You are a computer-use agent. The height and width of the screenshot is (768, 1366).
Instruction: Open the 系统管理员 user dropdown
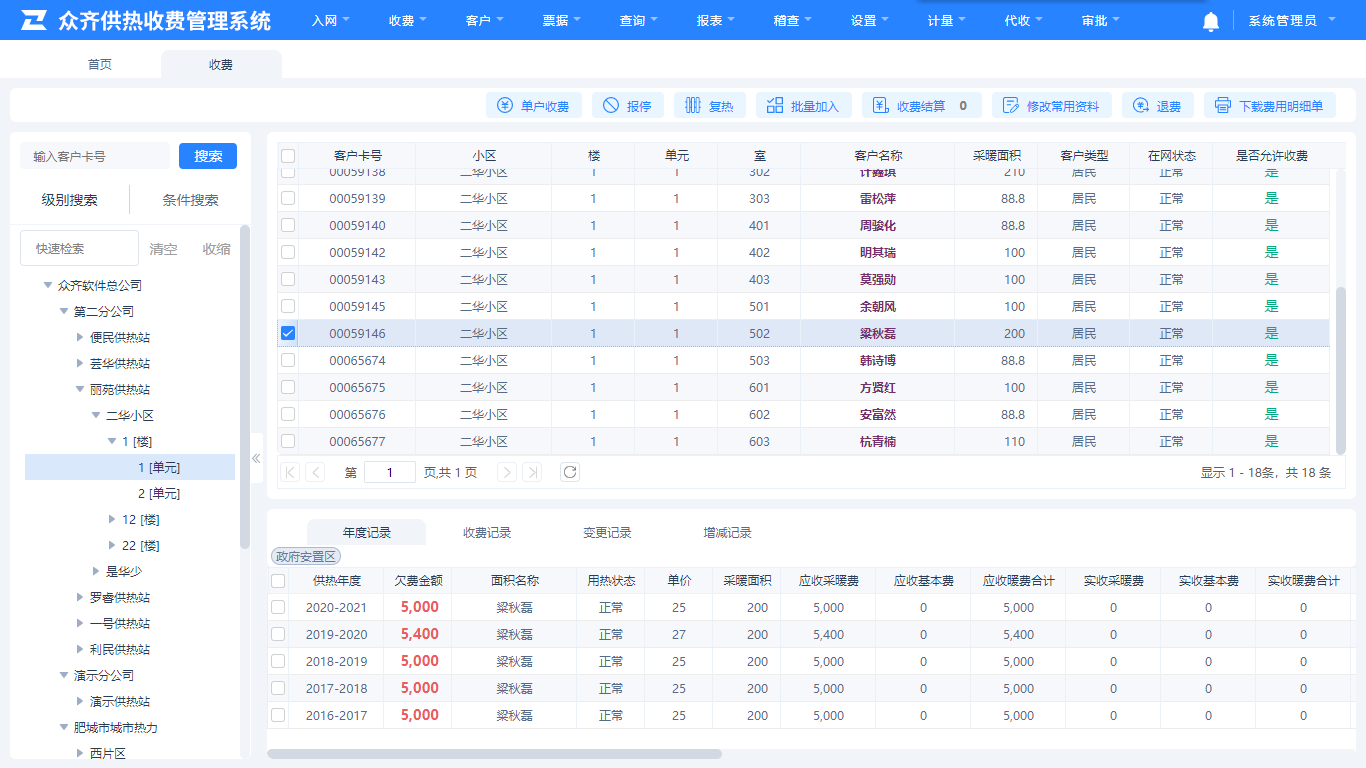pyautogui.click(x=1291, y=20)
